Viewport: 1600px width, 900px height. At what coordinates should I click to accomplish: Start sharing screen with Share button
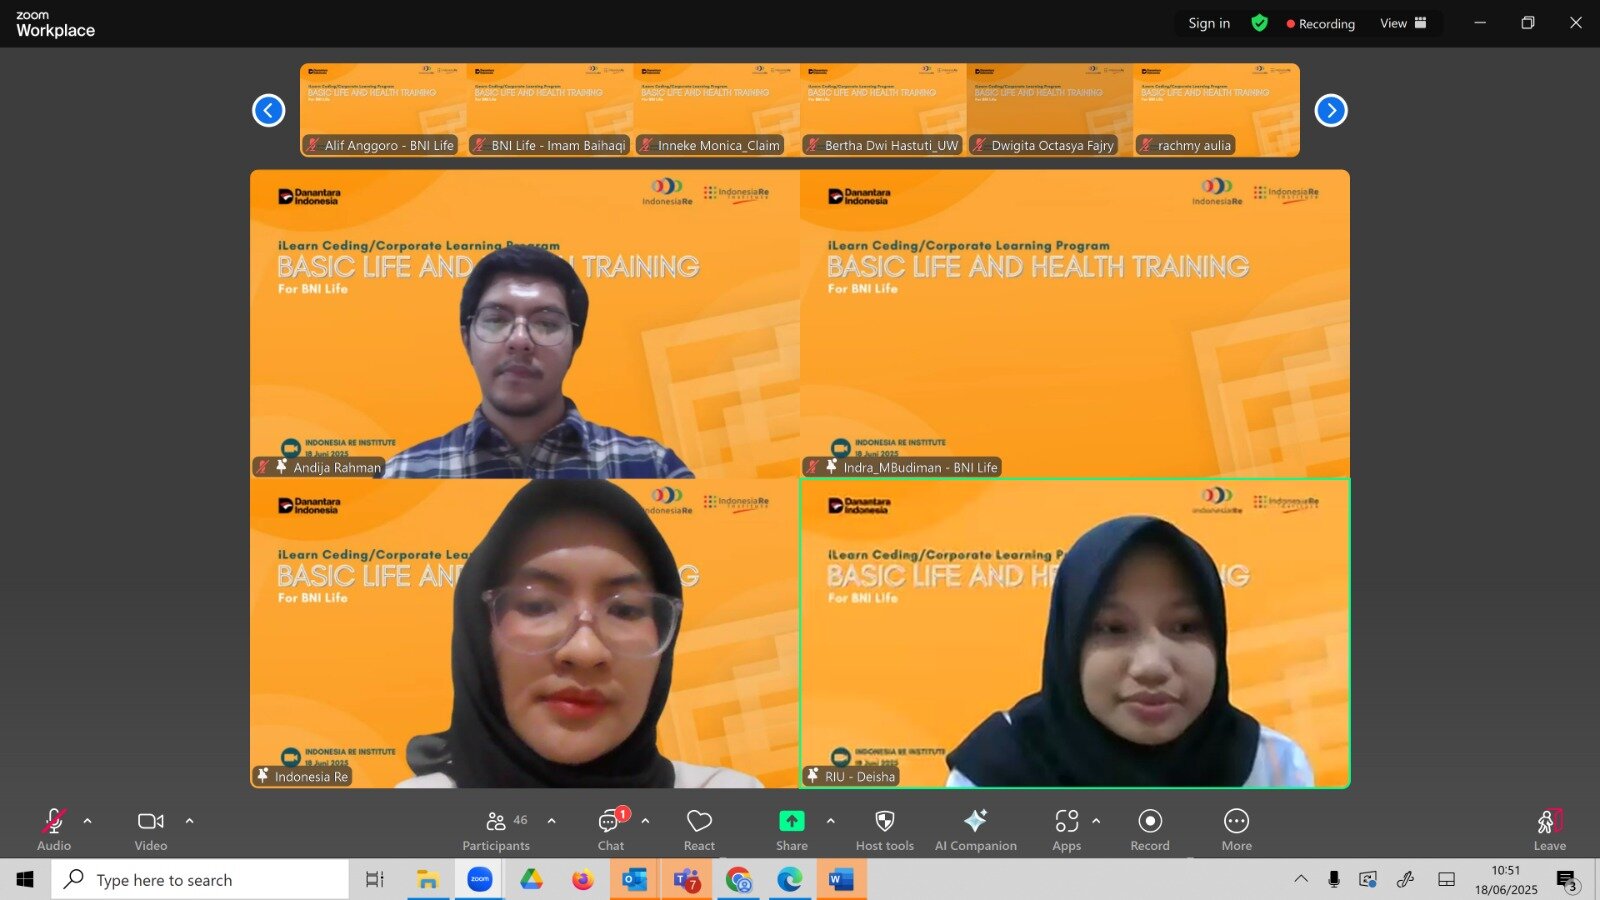pyautogui.click(x=791, y=830)
